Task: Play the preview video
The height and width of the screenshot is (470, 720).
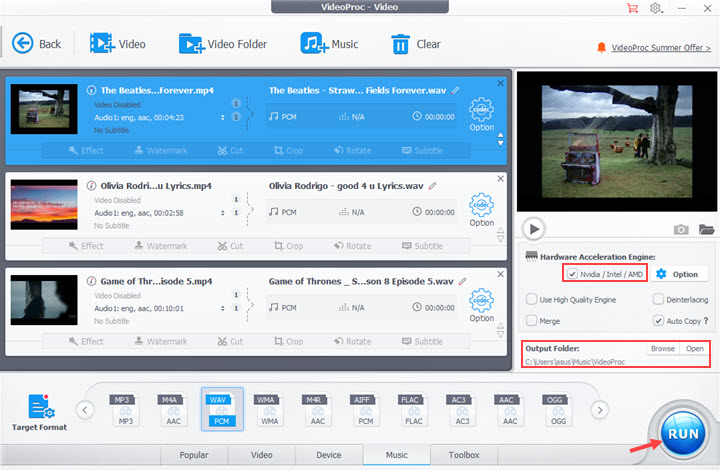Action: (534, 229)
